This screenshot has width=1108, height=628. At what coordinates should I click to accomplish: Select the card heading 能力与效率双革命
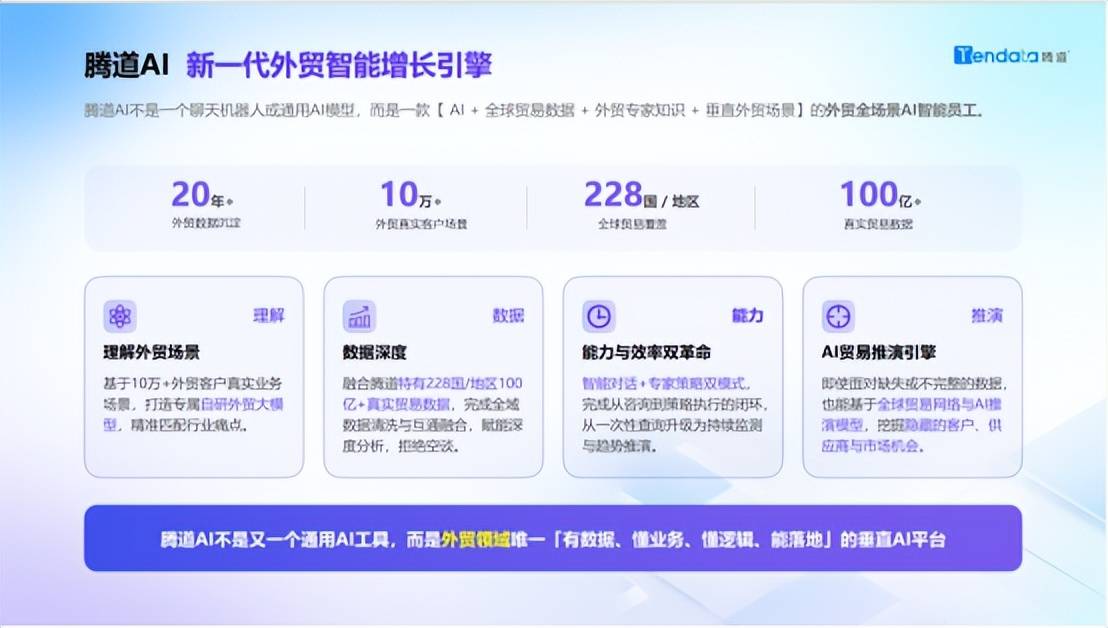pyautogui.click(x=647, y=352)
